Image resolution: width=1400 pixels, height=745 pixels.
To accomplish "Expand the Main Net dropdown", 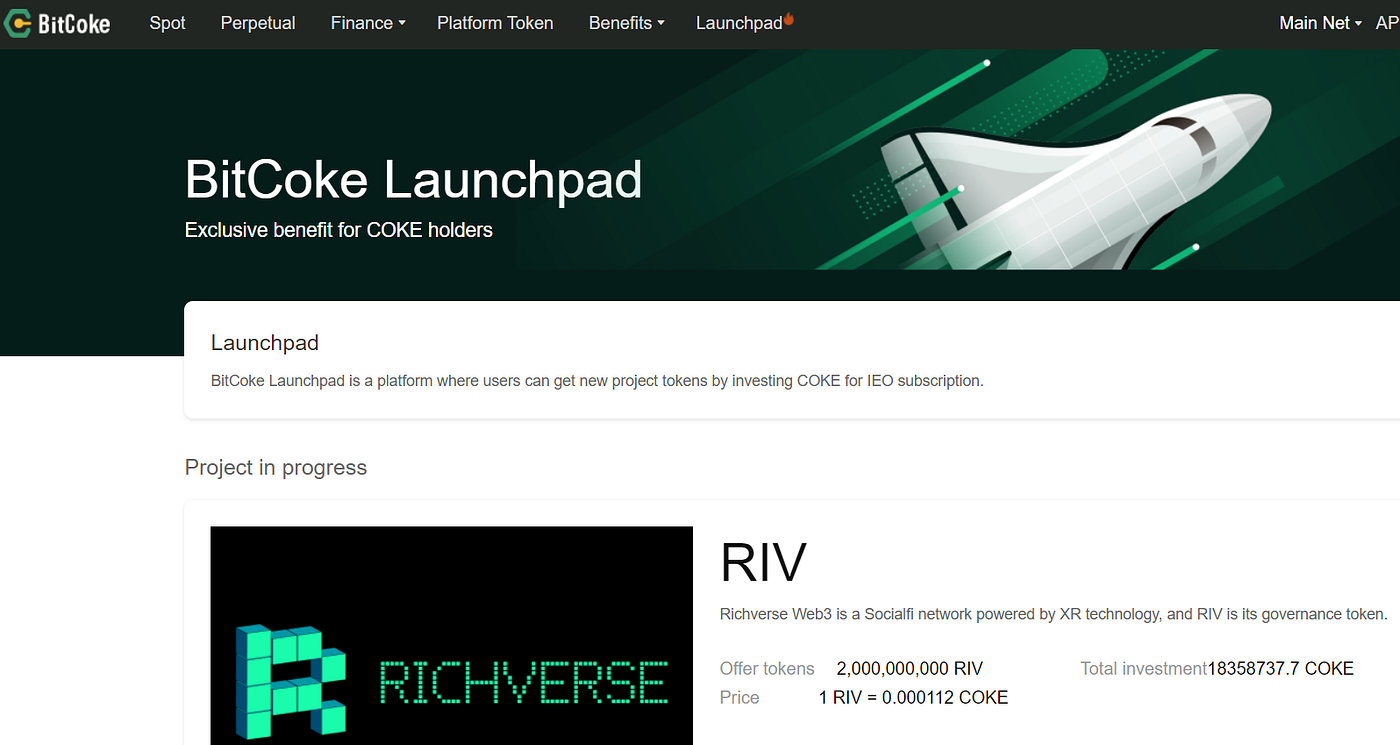I will (x=1320, y=23).
